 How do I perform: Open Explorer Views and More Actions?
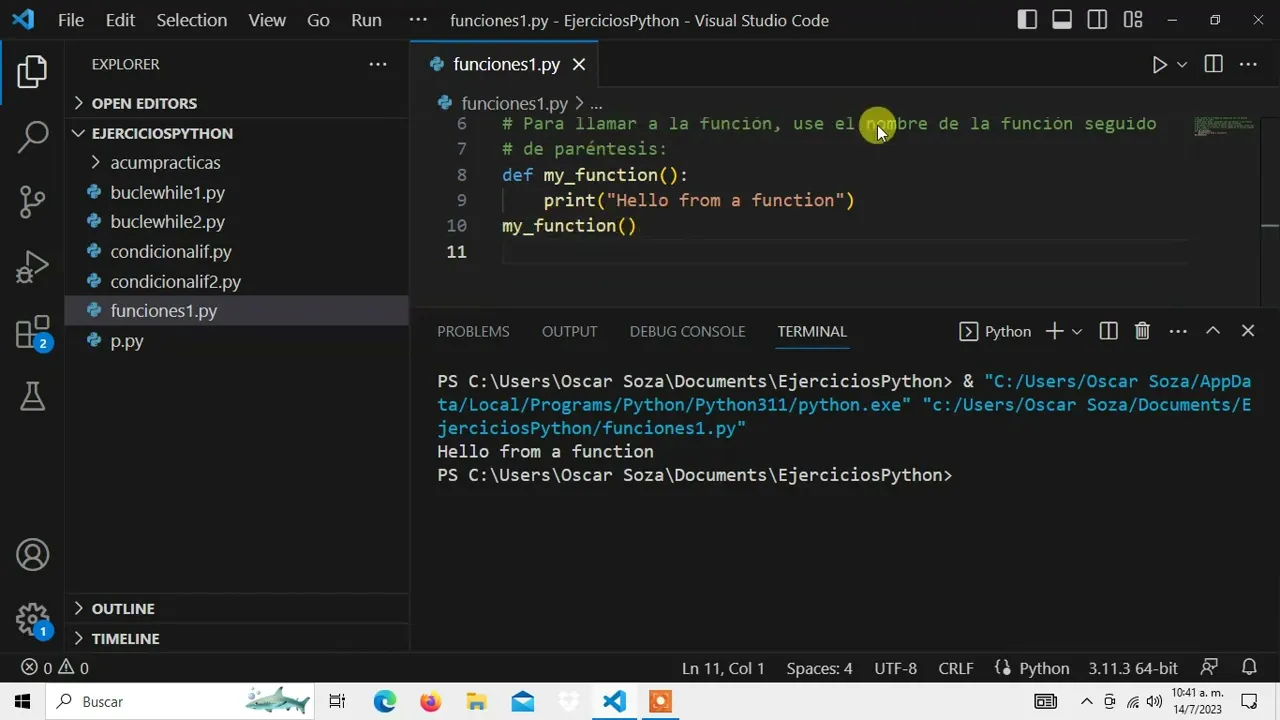377,64
